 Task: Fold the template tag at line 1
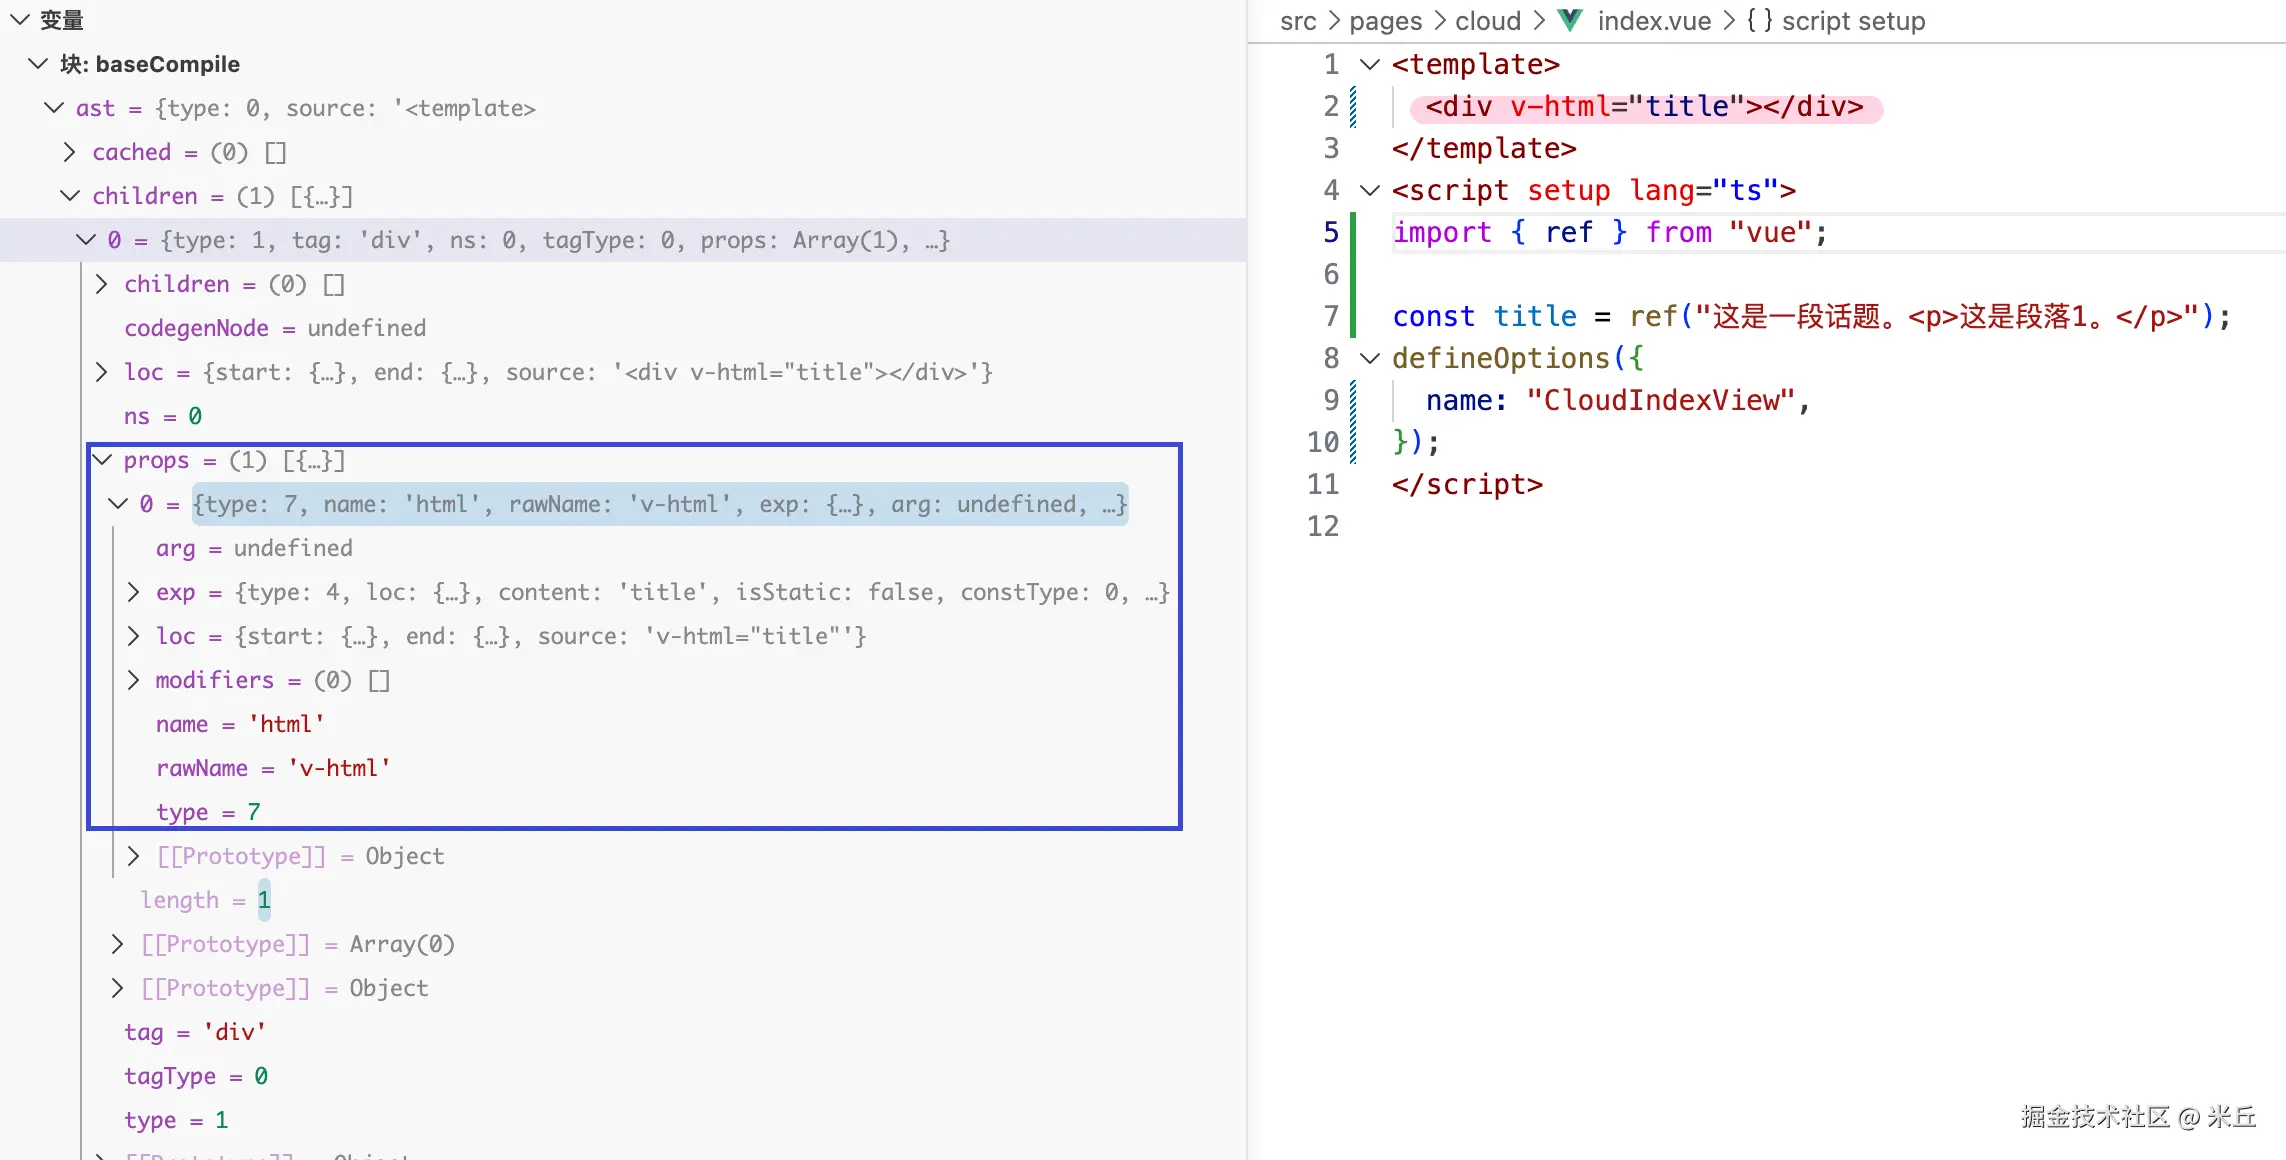pyautogui.click(x=1370, y=64)
